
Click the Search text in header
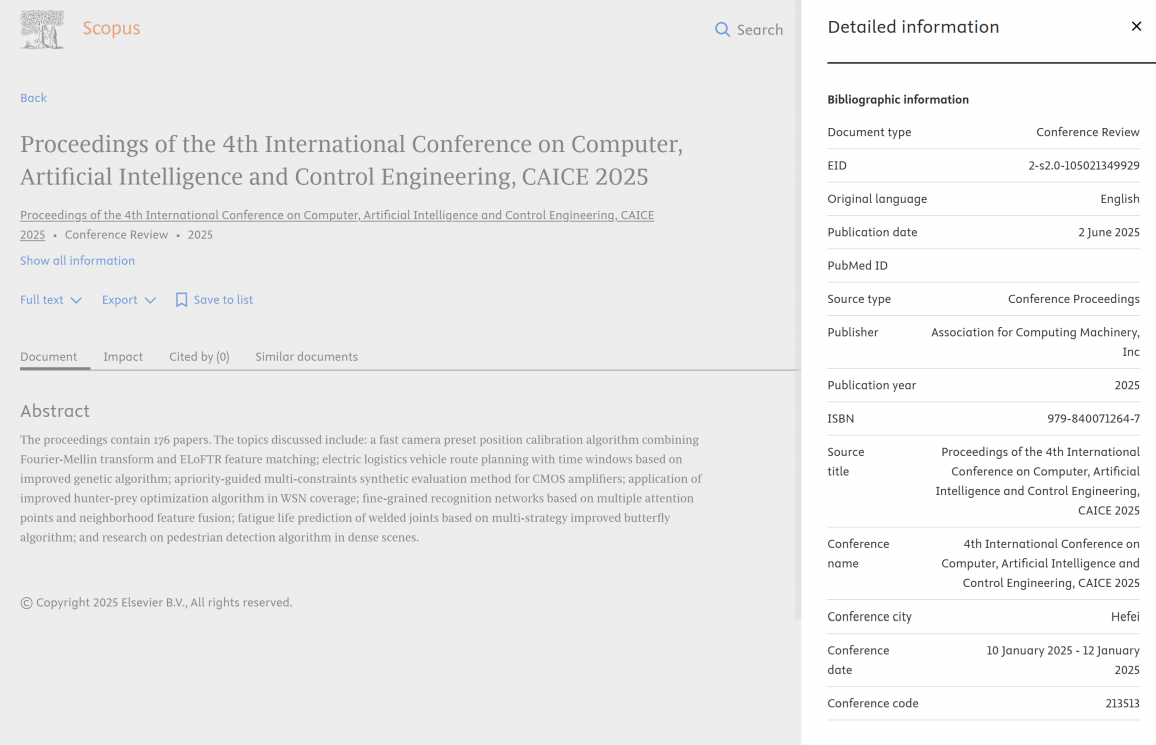759,30
